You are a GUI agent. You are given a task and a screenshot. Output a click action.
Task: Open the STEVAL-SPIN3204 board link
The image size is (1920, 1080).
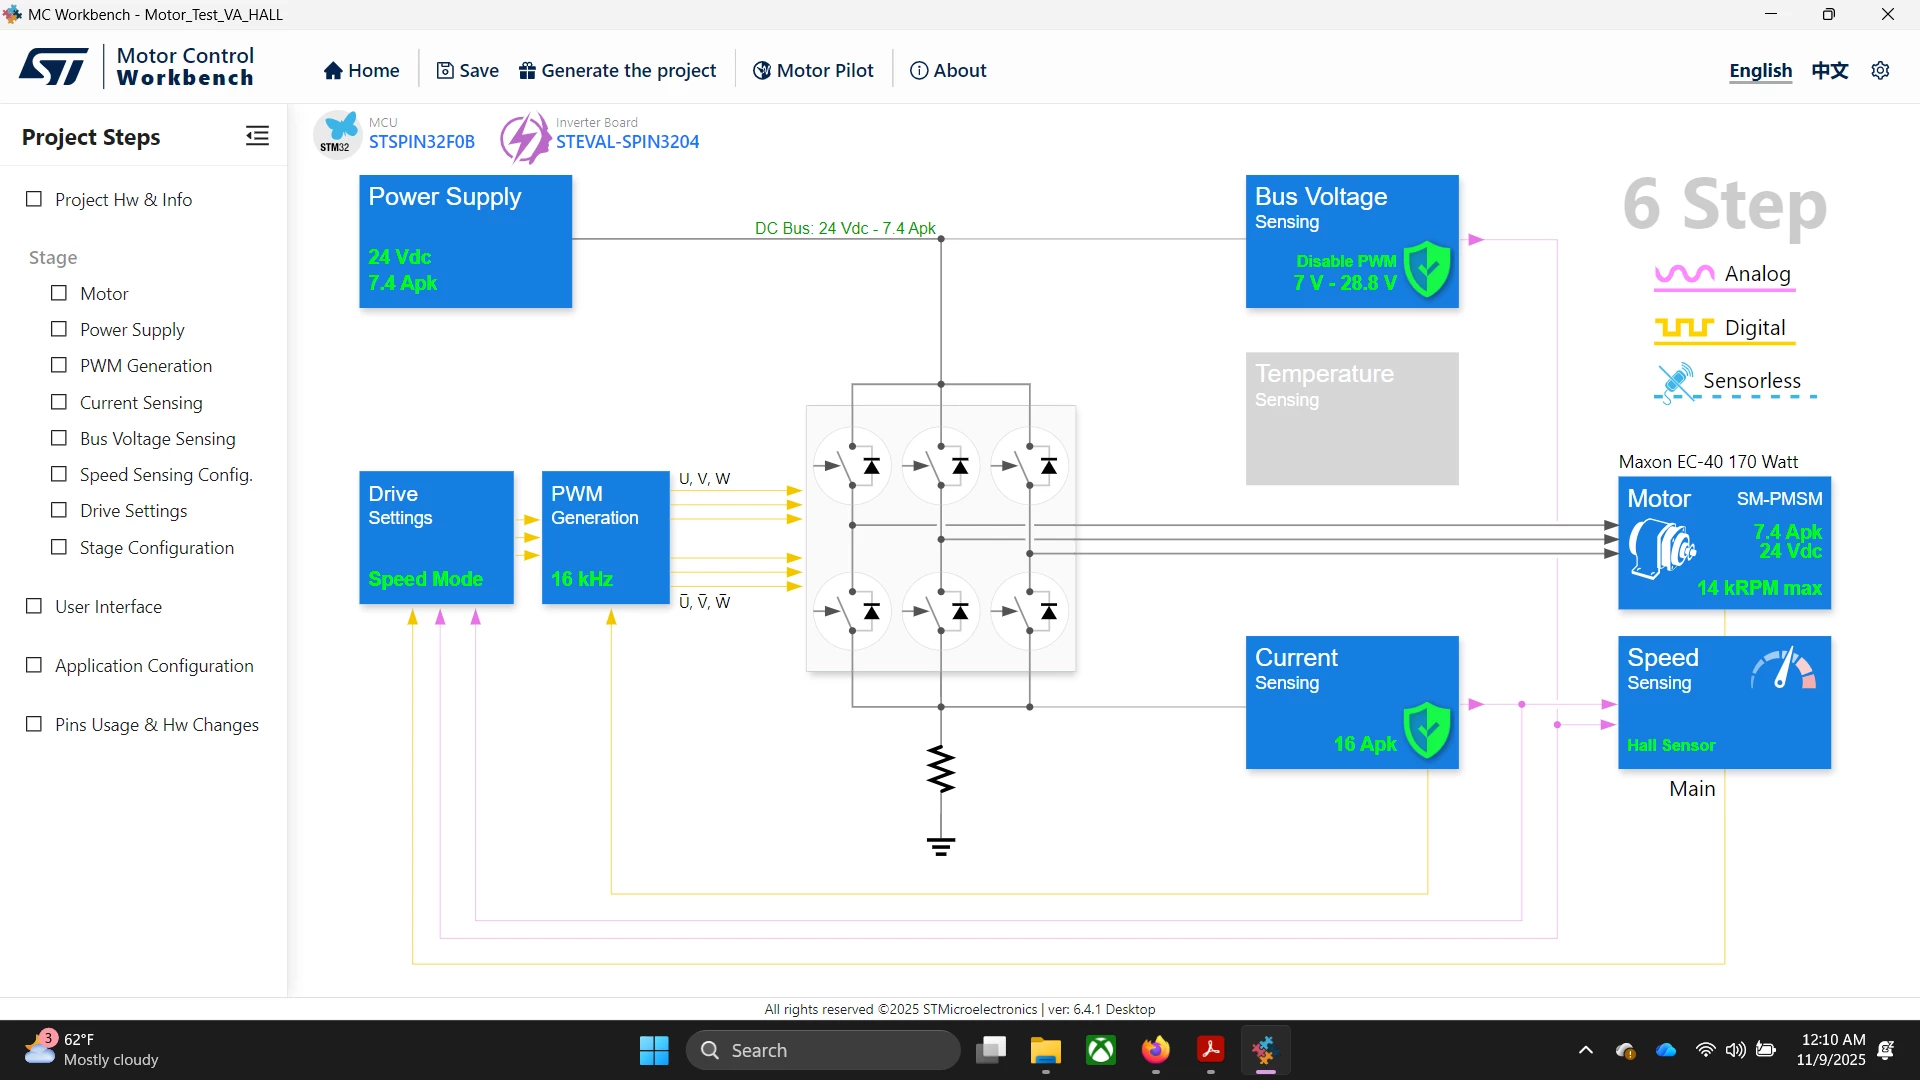[627, 142]
